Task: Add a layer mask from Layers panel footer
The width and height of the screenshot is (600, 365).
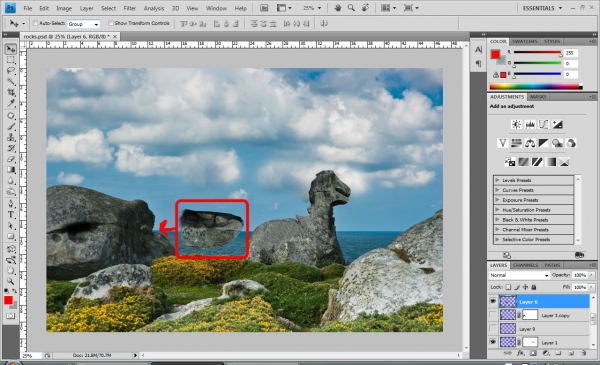Action: (533, 353)
